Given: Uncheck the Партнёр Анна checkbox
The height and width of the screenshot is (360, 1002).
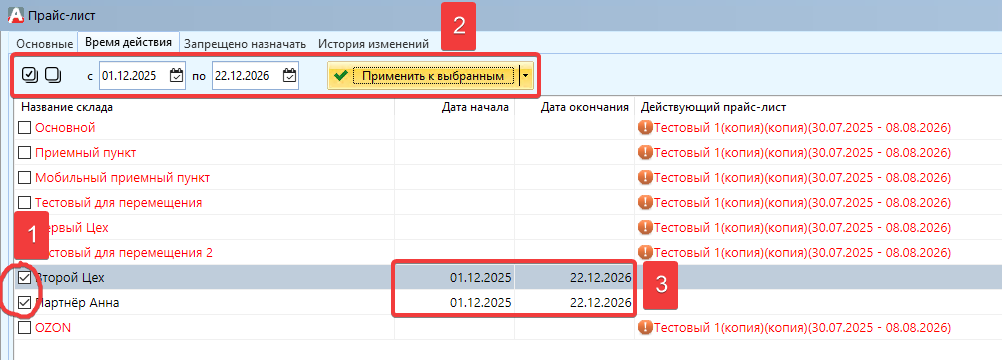Looking at the screenshot, I should (24, 303).
